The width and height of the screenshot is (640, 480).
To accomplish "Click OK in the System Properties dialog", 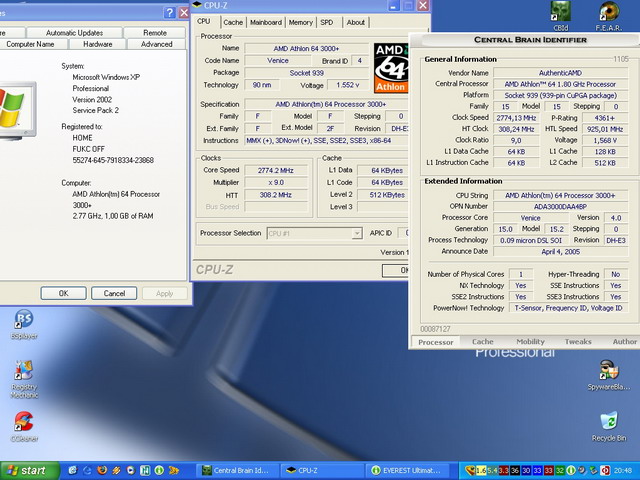I will pos(63,293).
